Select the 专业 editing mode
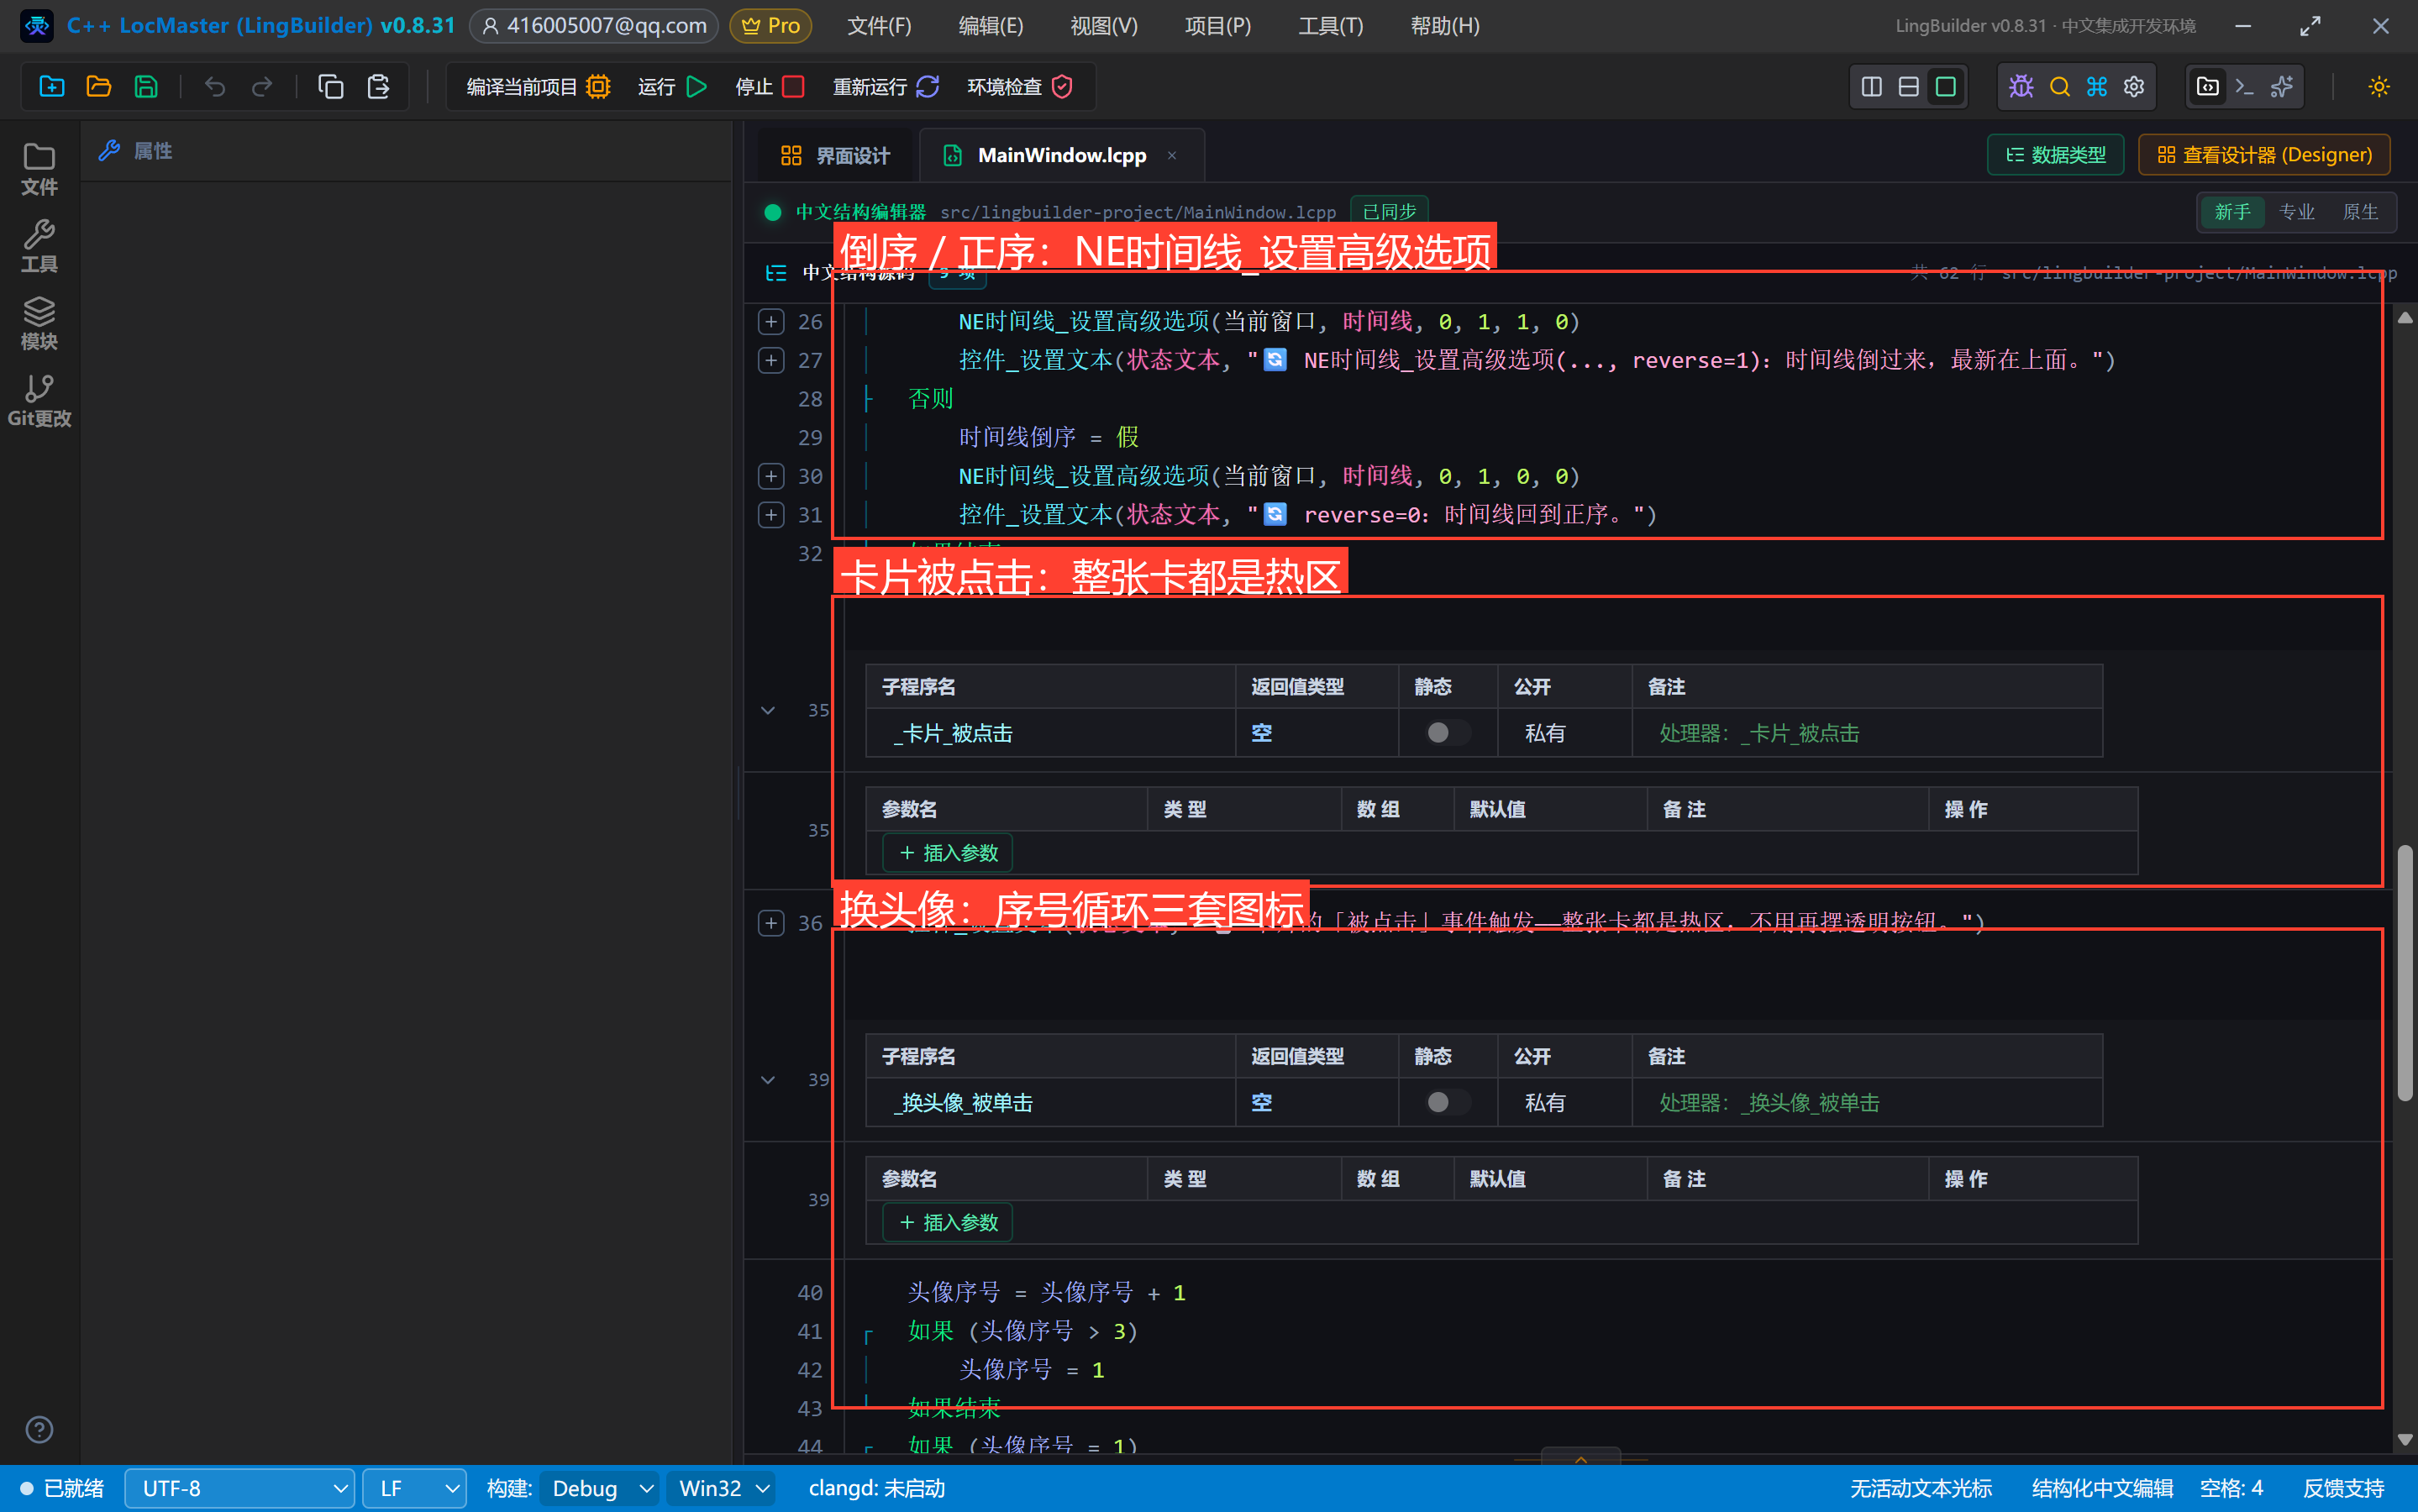 coord(2296,212)
